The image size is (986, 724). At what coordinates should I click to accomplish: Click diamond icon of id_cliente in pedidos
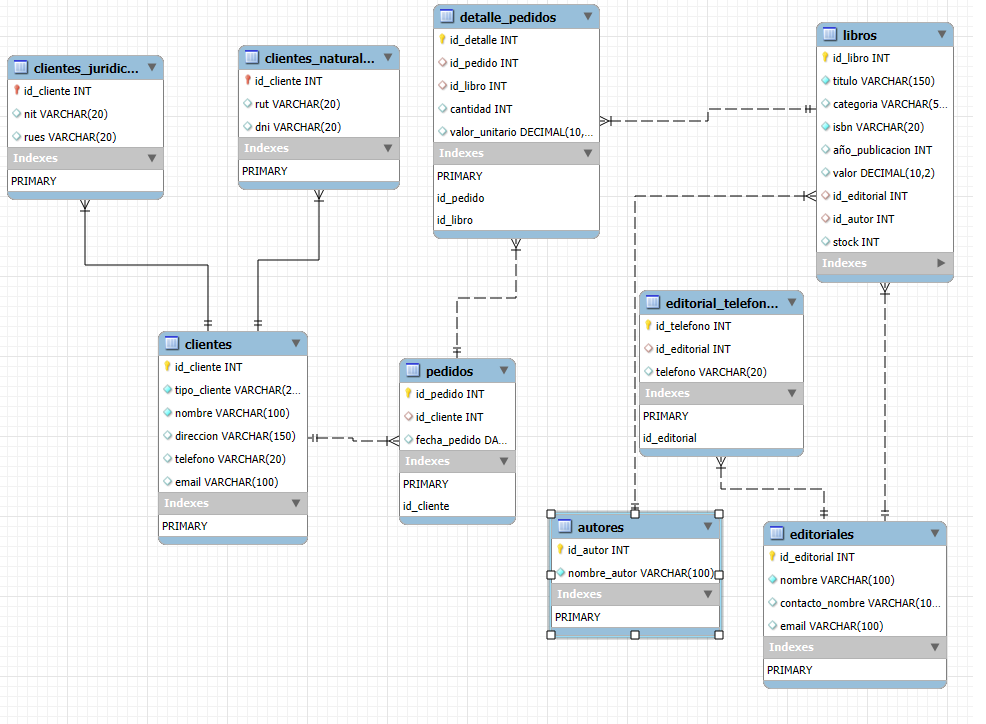point(409,416)
